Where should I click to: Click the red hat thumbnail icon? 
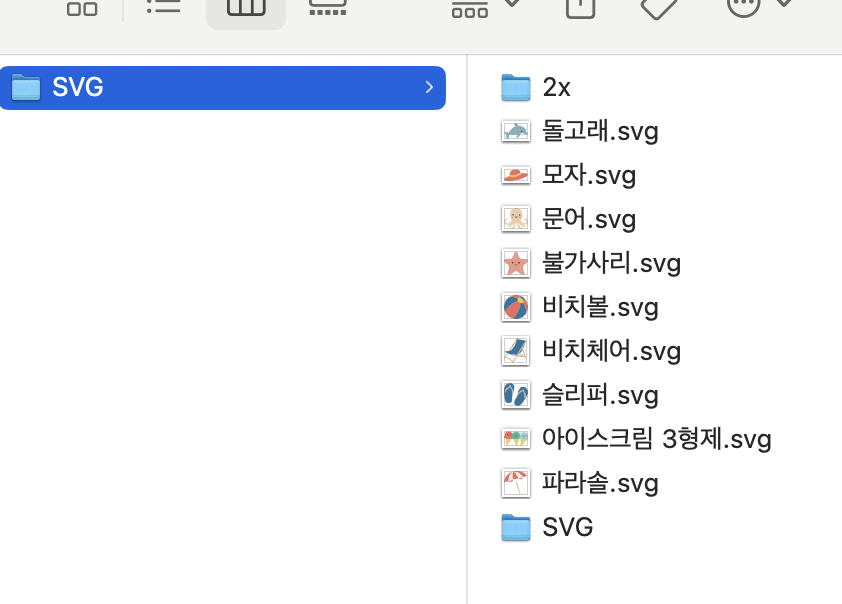coord(516,175)
